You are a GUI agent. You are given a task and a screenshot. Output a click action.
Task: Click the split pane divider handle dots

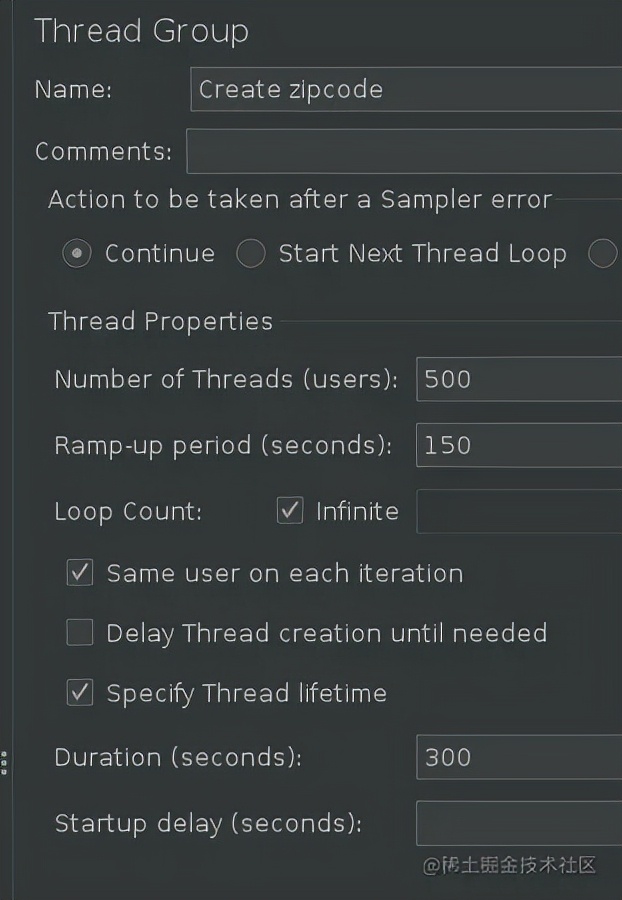pos(4,762)
